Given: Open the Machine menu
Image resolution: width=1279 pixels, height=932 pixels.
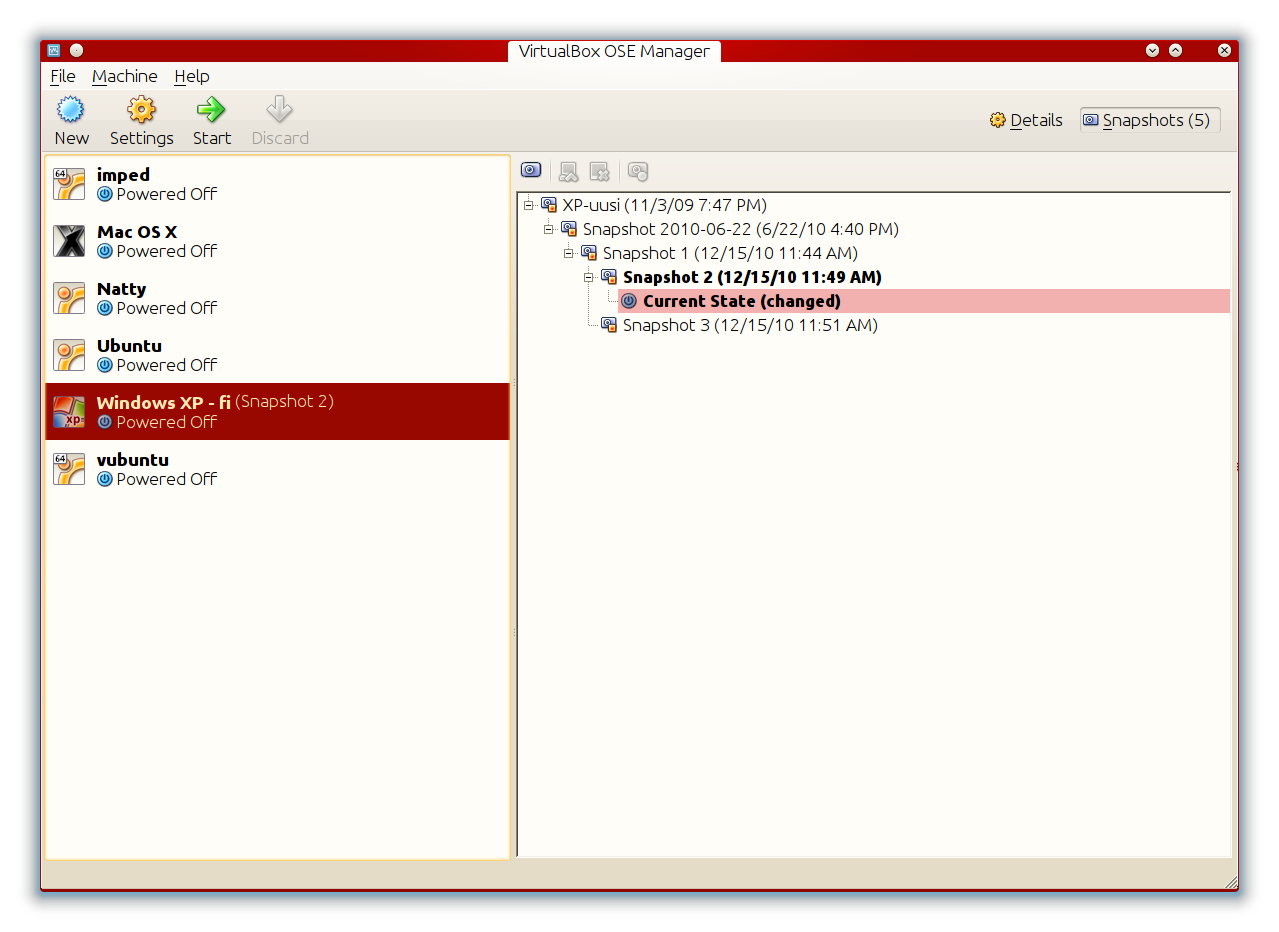Looking at the screenshot, I should [x=124, y=76].
